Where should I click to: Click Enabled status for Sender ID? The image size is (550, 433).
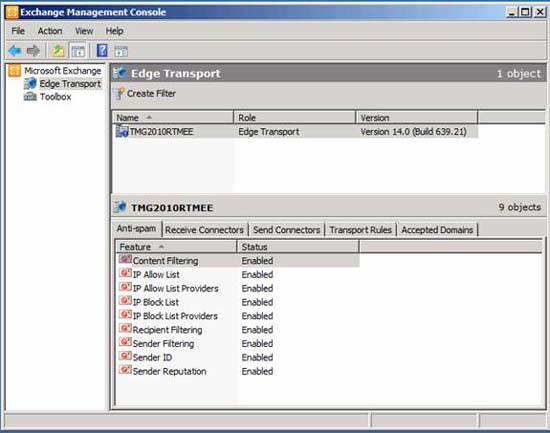257,357
